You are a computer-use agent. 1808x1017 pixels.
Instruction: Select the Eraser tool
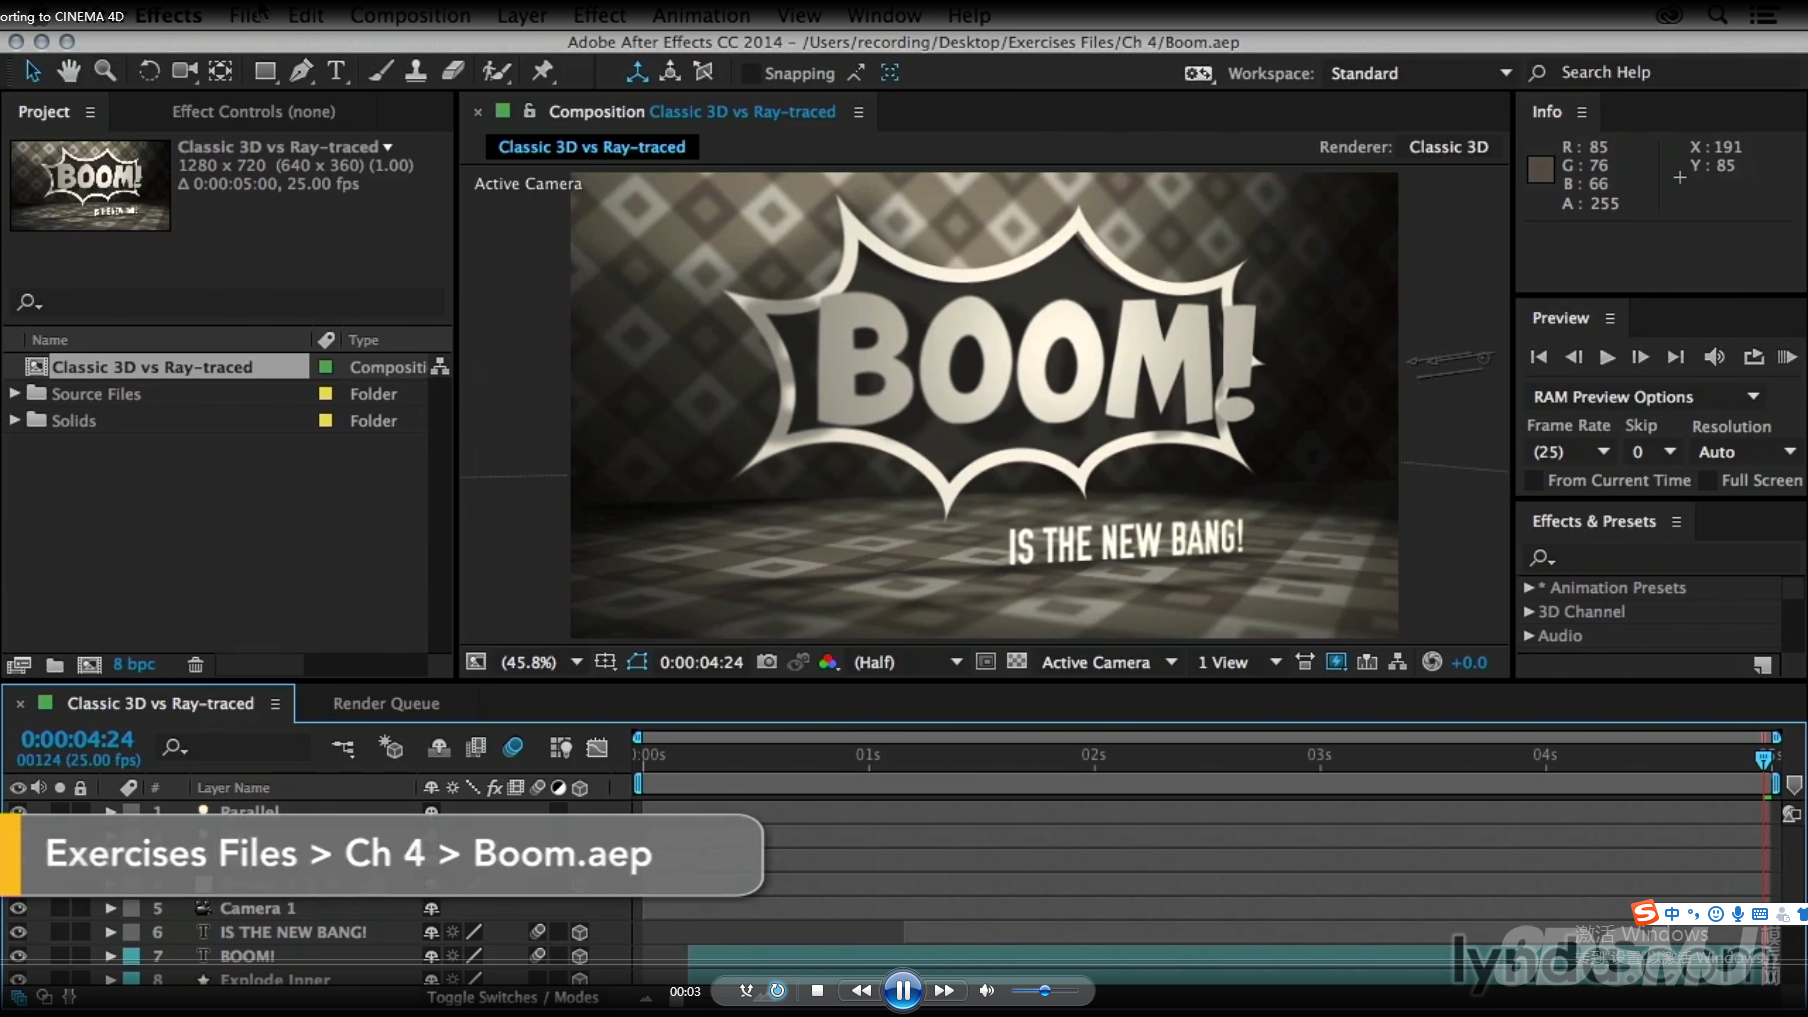coord(453,71)
